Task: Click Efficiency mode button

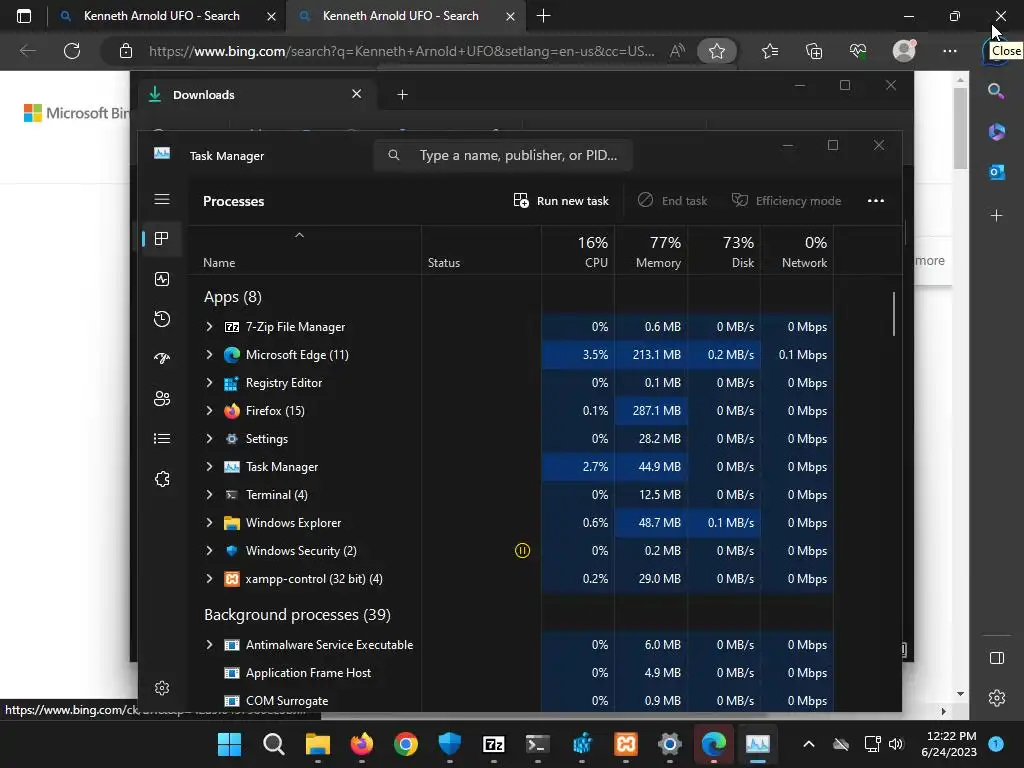Action: click(x=786, y=200)
